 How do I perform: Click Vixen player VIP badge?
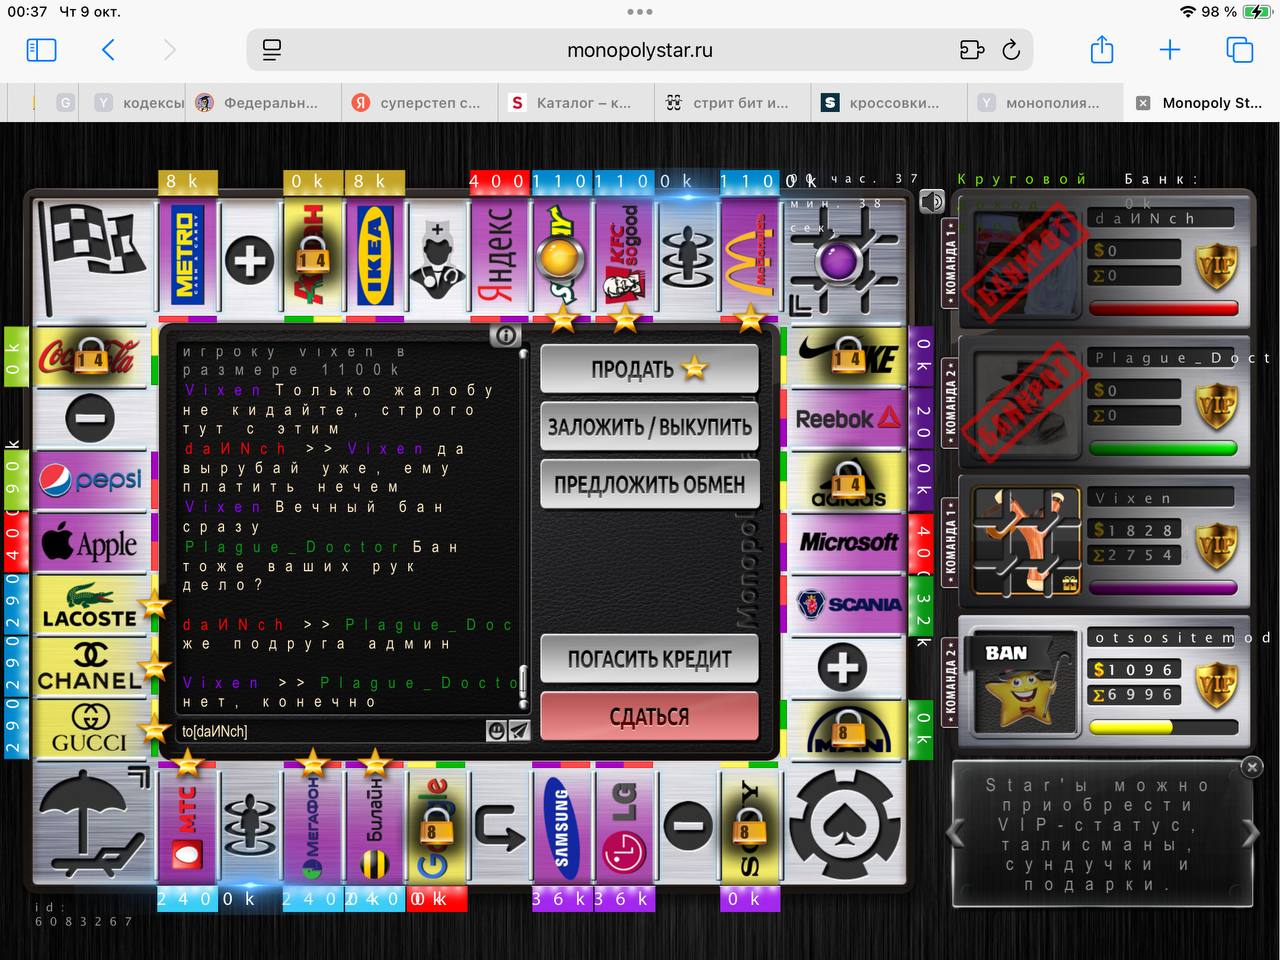pyautogui.click(x=1217, y=545)
